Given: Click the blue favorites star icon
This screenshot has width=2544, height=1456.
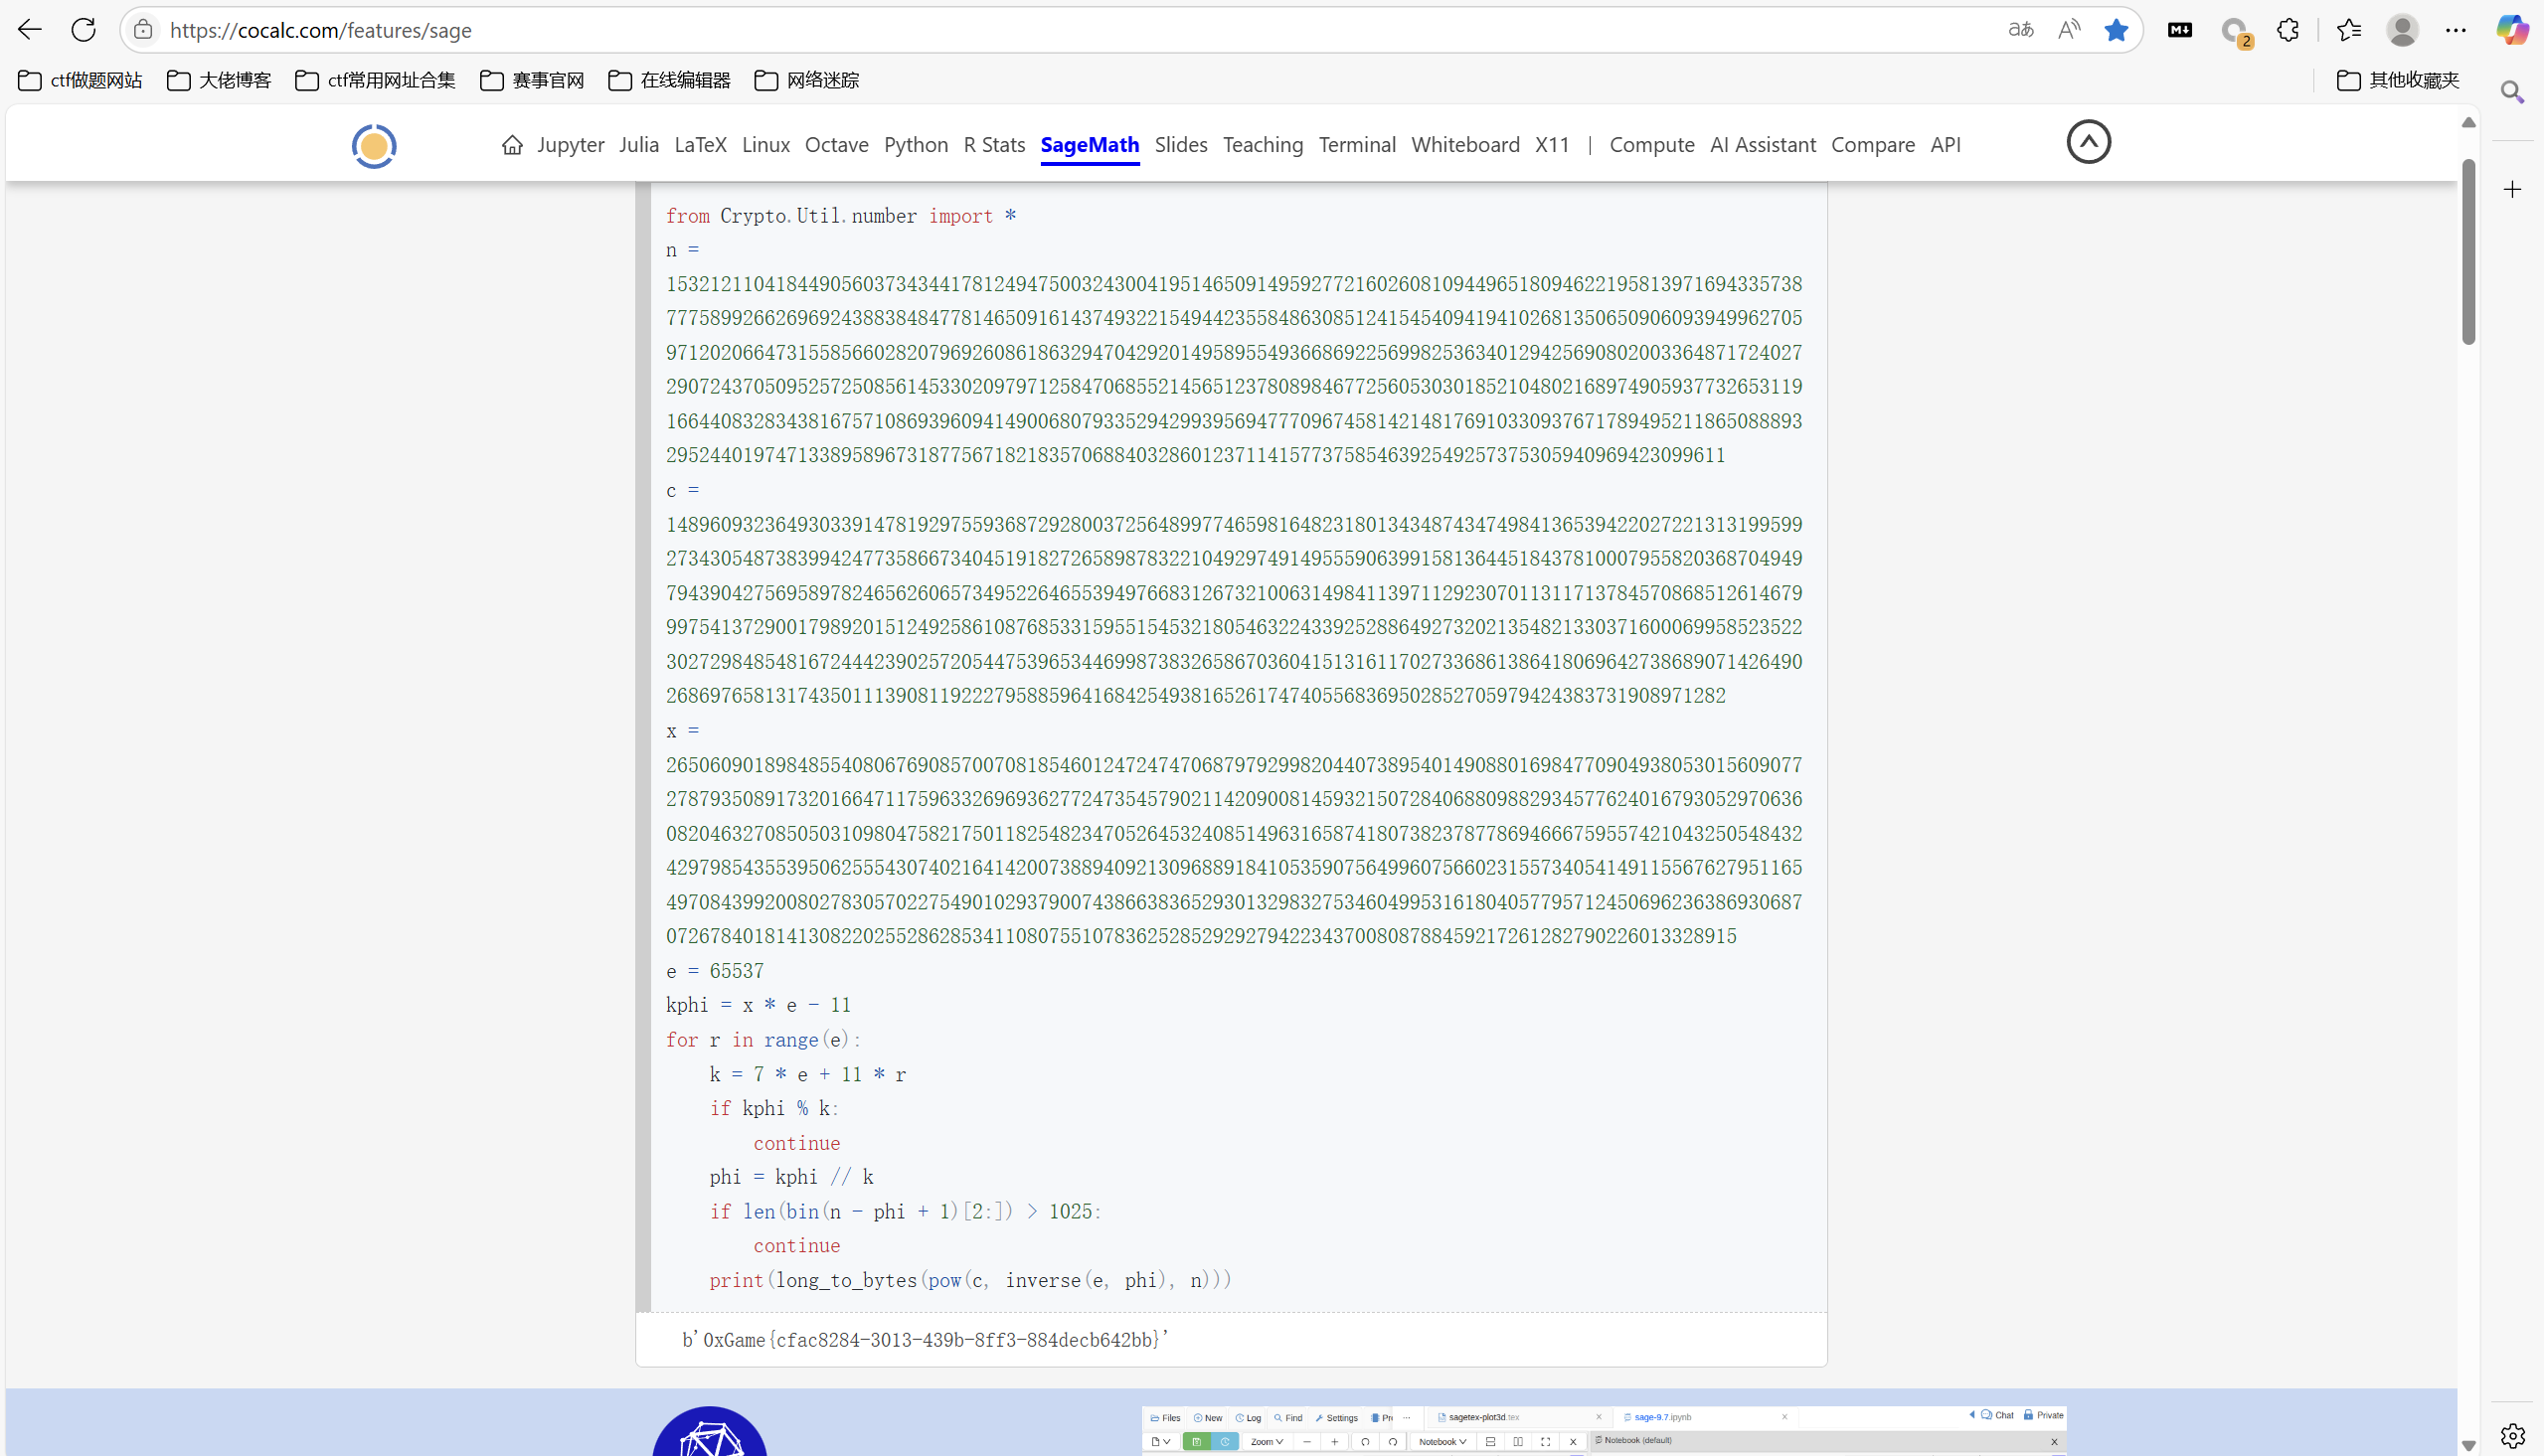Looking at the screenshot, I should (x=2116, y=30).
